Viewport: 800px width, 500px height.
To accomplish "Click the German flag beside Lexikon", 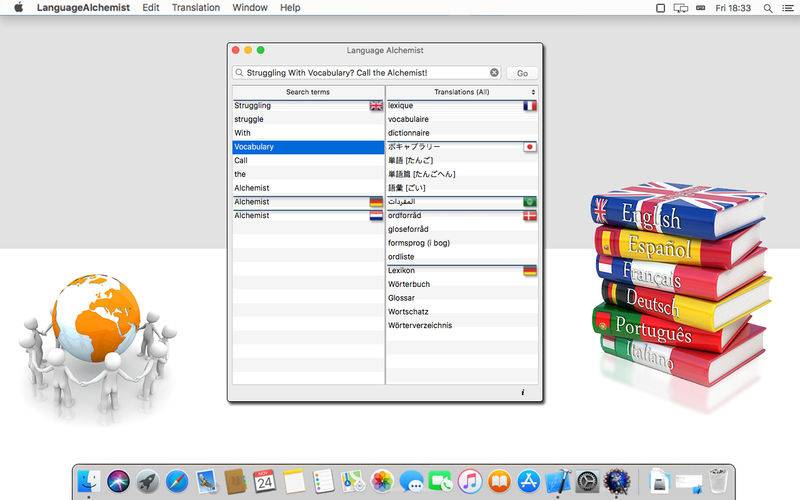I will click(530, 271).
